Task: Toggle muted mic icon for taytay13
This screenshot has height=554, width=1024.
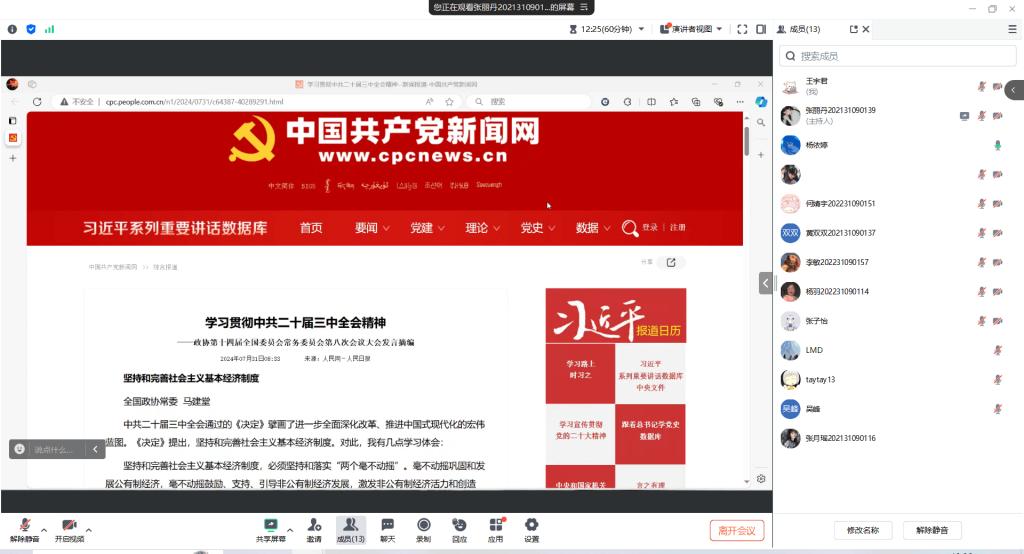Action: (x=997, y=380)
